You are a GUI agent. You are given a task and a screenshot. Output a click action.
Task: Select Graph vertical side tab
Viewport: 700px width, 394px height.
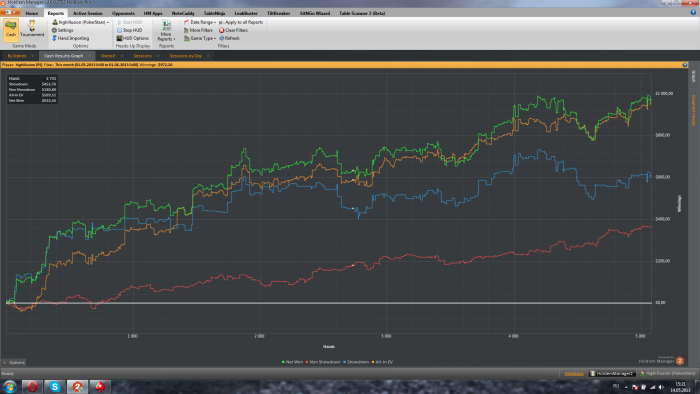(x=693, y=76)
